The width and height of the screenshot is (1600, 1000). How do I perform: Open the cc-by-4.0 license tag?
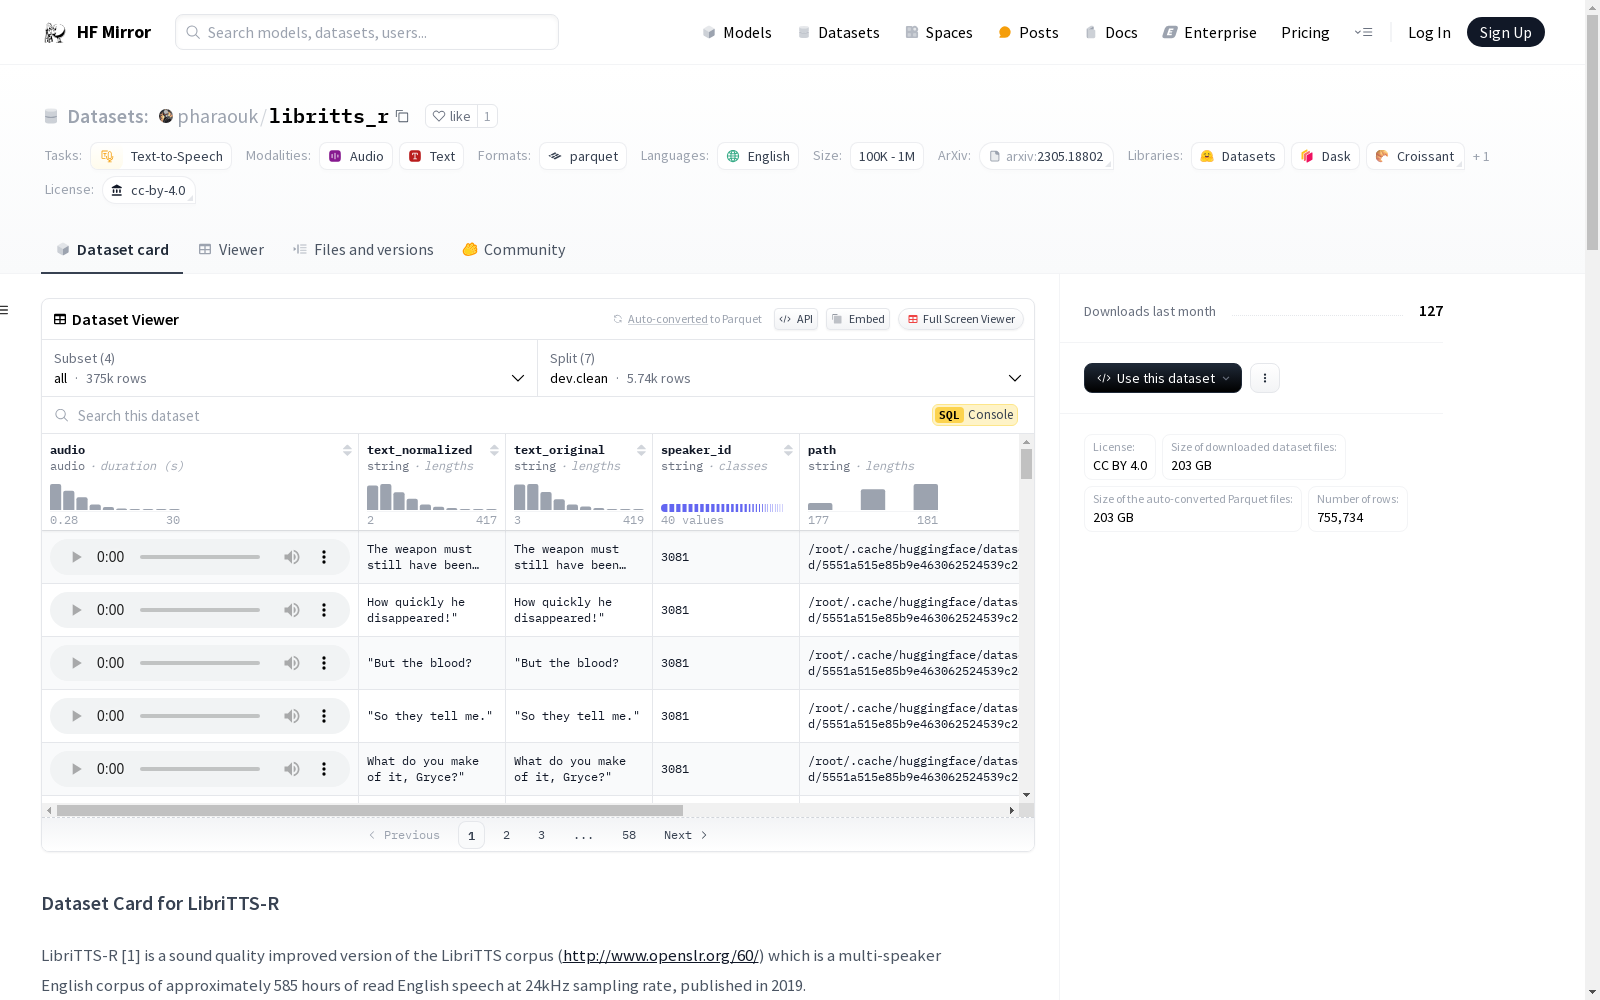149,190
